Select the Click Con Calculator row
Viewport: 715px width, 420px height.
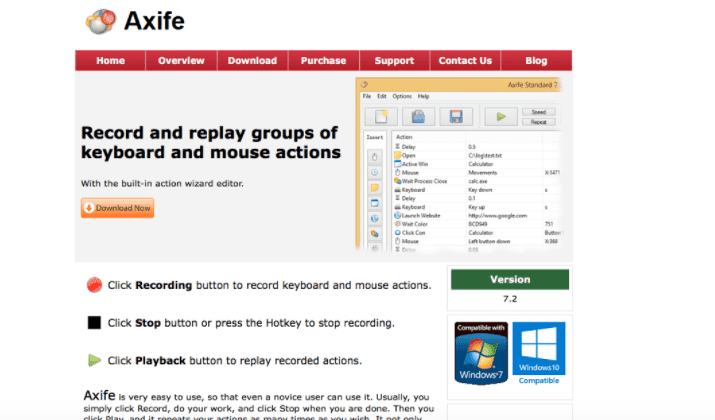(x=477, y=233)
